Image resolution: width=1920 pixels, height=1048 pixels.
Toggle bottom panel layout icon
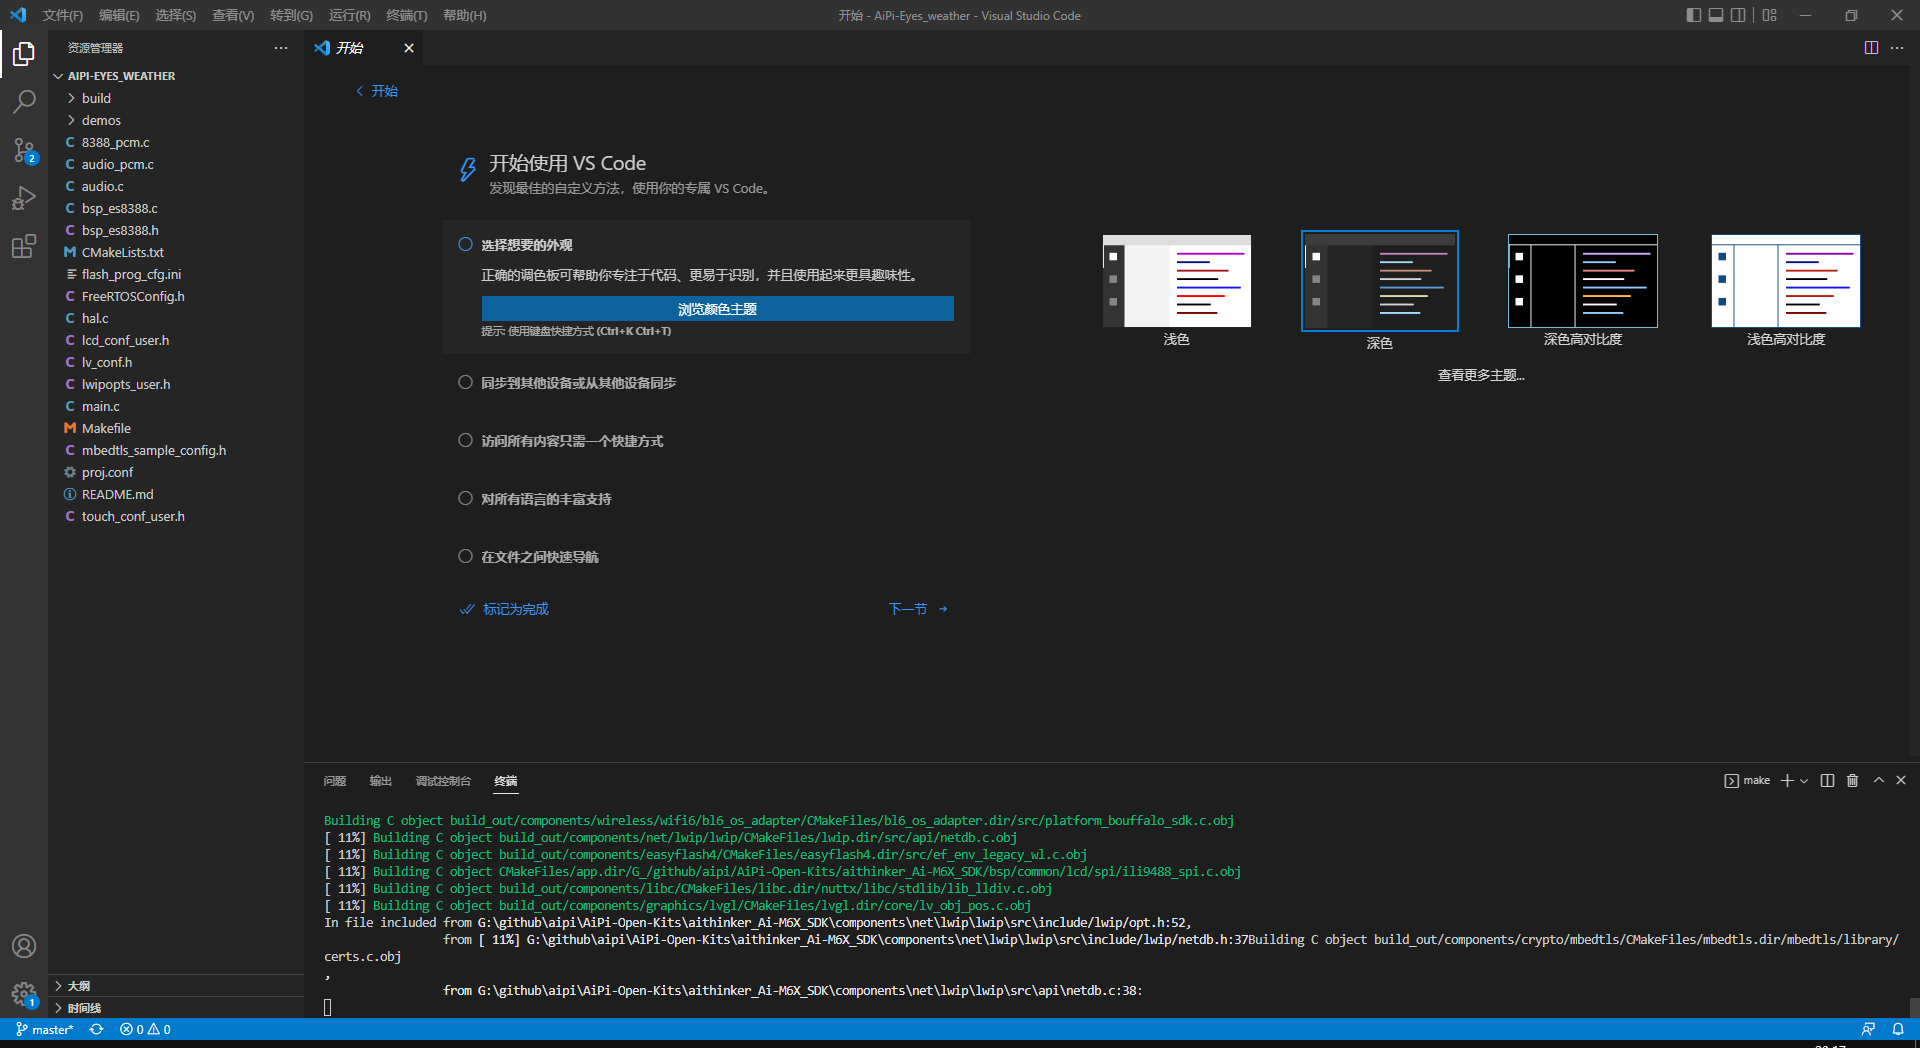[1716, 15]
